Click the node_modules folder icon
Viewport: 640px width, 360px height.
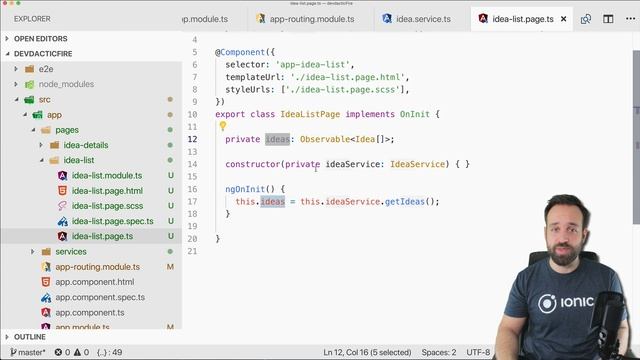point(29,84)
